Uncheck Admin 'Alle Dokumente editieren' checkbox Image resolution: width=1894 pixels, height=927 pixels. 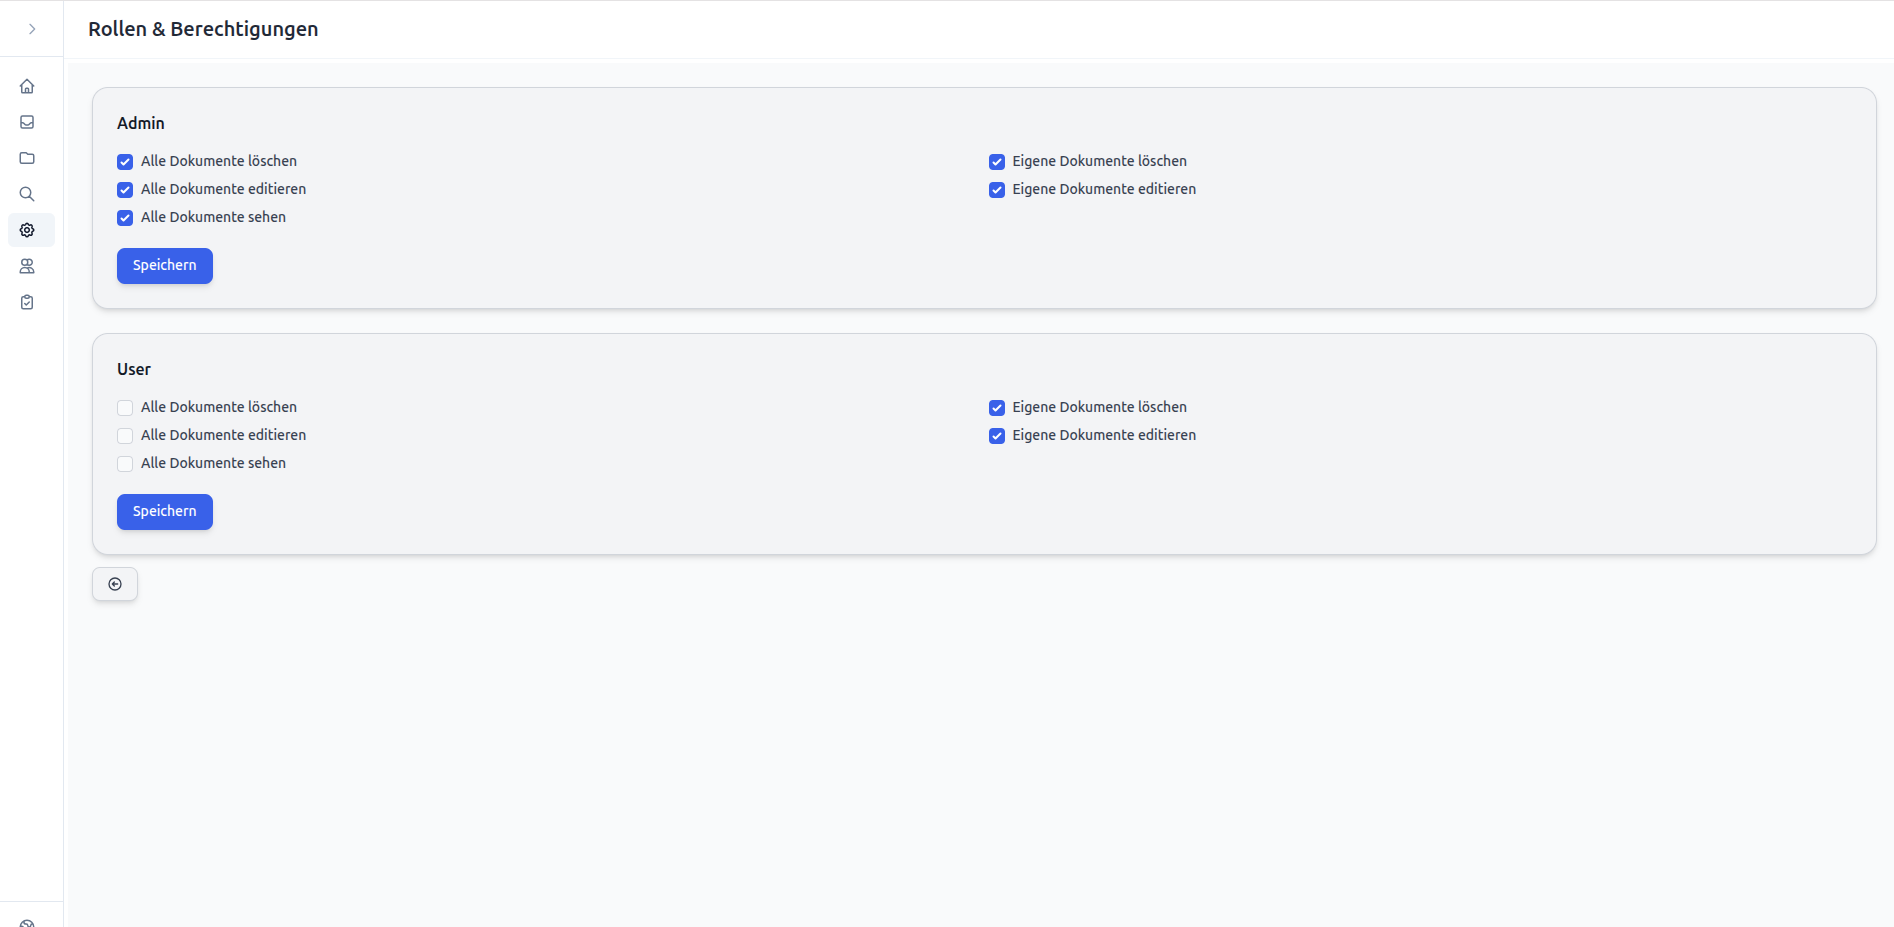[125, 190]
